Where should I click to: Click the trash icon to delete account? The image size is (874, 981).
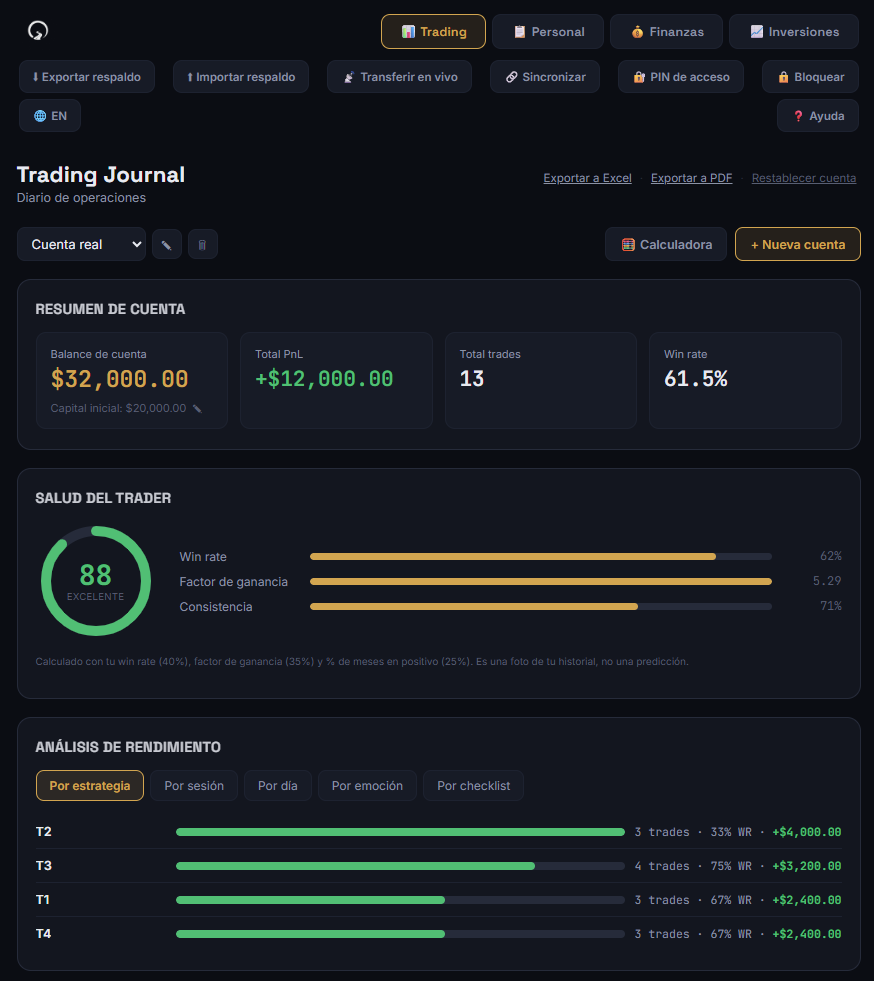click(x=203, y=245)
